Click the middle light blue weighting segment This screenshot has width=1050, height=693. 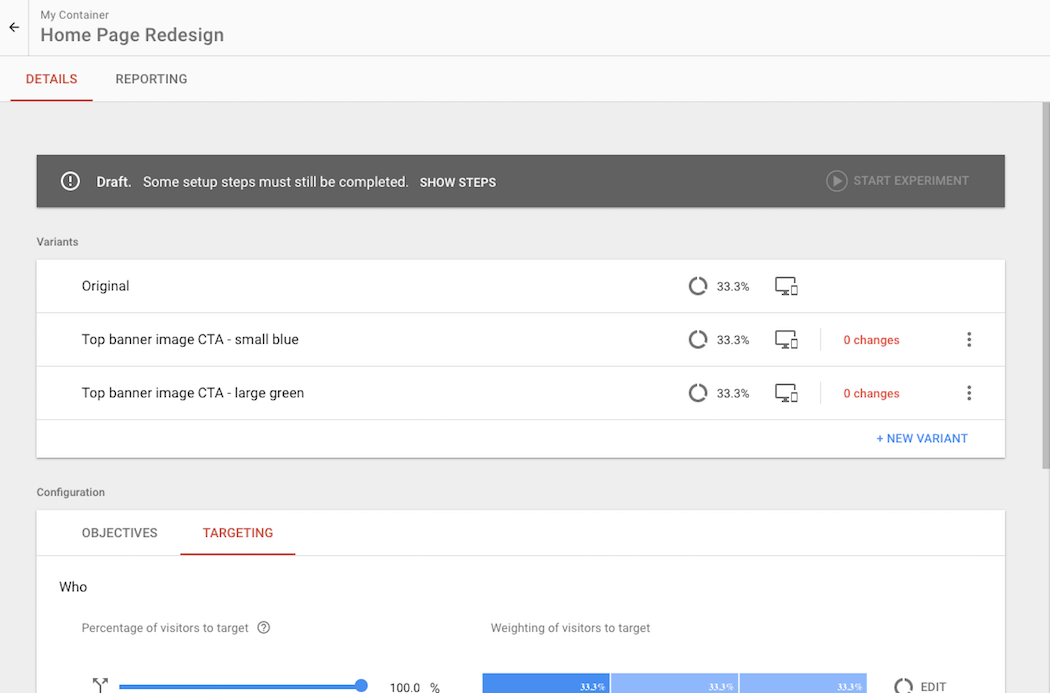[x=674, y=684]
